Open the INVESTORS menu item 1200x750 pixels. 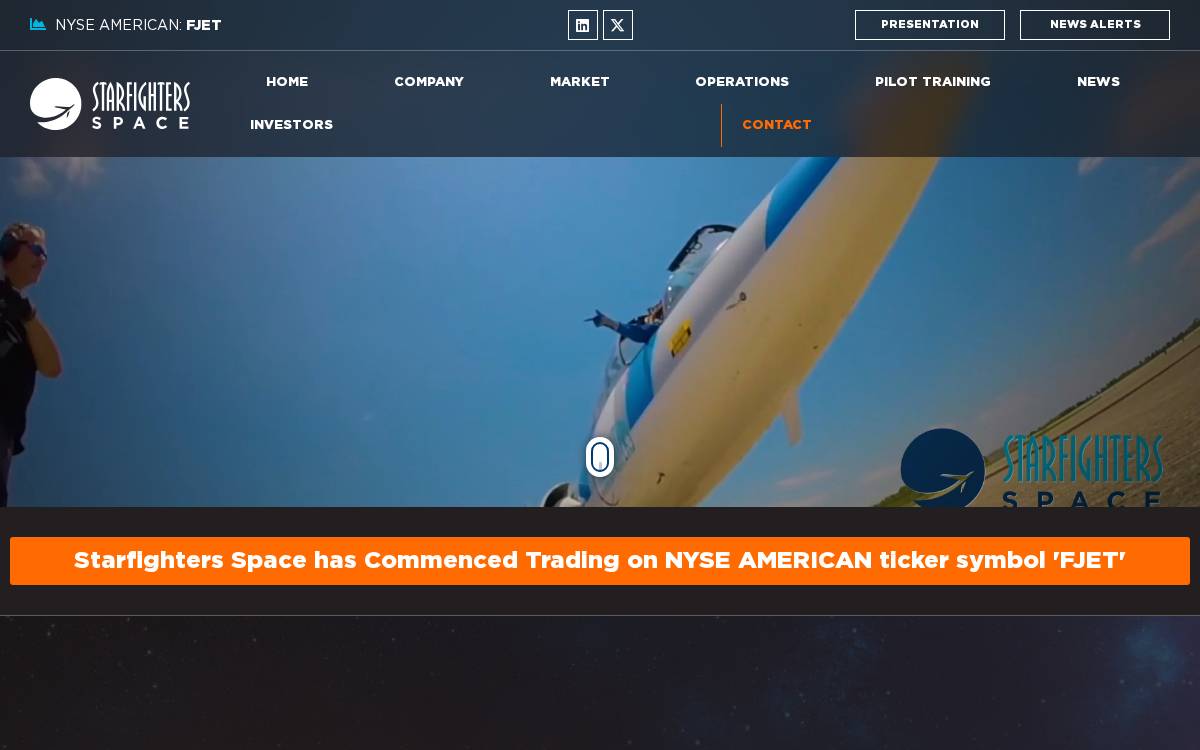pos(291,125)
